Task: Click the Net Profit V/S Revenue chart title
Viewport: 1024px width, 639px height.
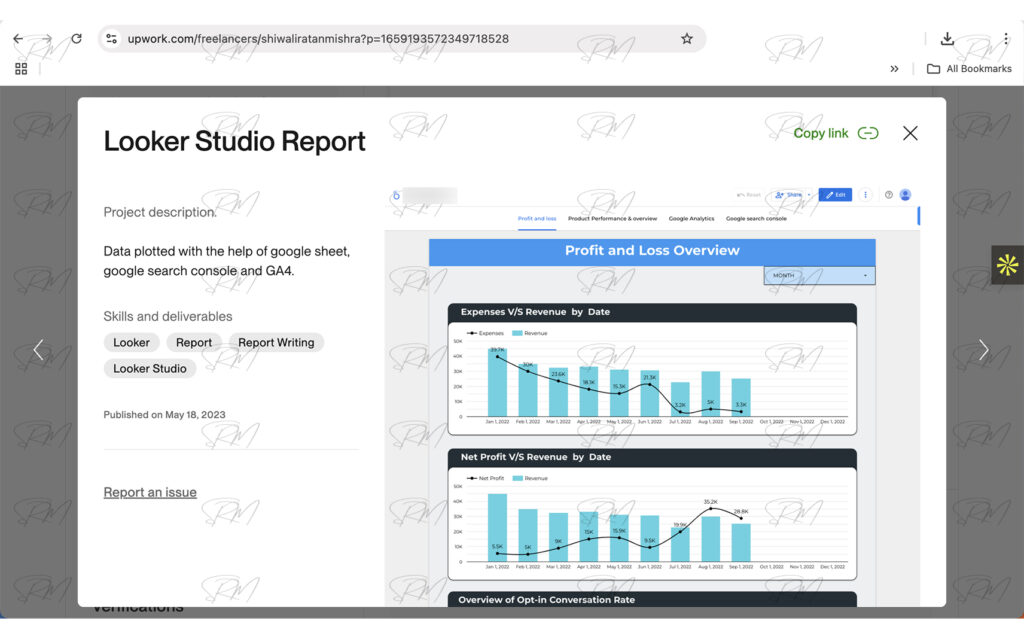Action: pyautogui.click(x=536, y=457)
